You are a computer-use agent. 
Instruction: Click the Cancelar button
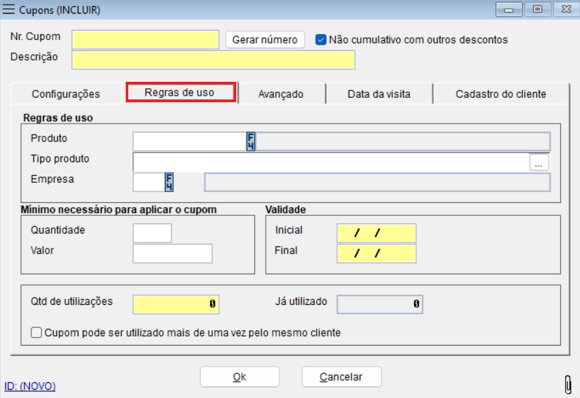click(x=341, y=377)
